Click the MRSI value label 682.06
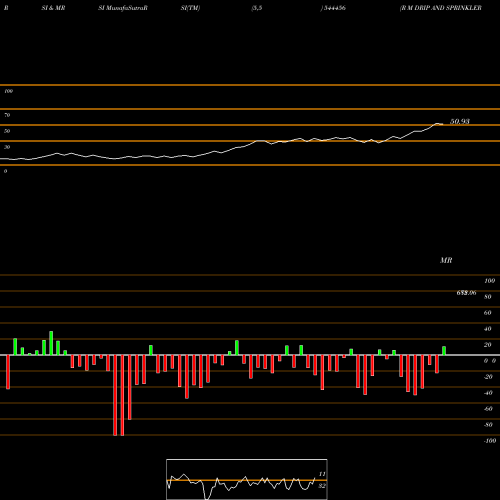 tap(466, 293)
